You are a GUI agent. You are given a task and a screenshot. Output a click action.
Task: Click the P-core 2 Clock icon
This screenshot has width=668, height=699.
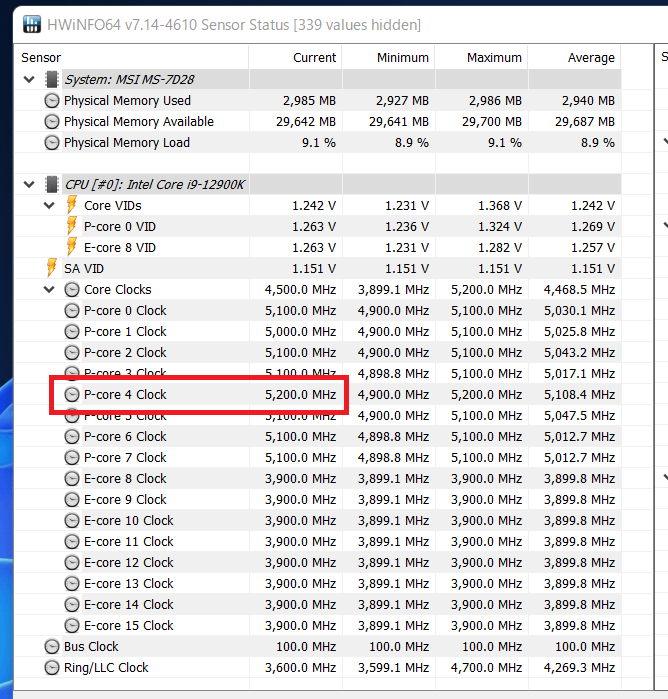72,353
